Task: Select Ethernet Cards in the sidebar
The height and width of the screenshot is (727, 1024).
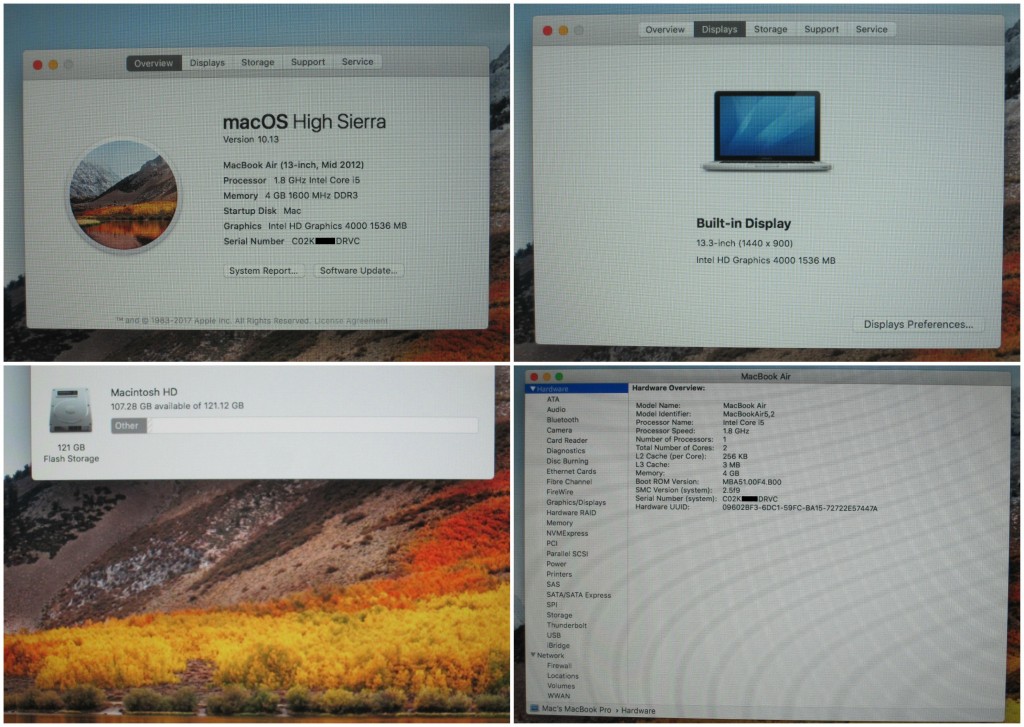Action: click(571, 472)
